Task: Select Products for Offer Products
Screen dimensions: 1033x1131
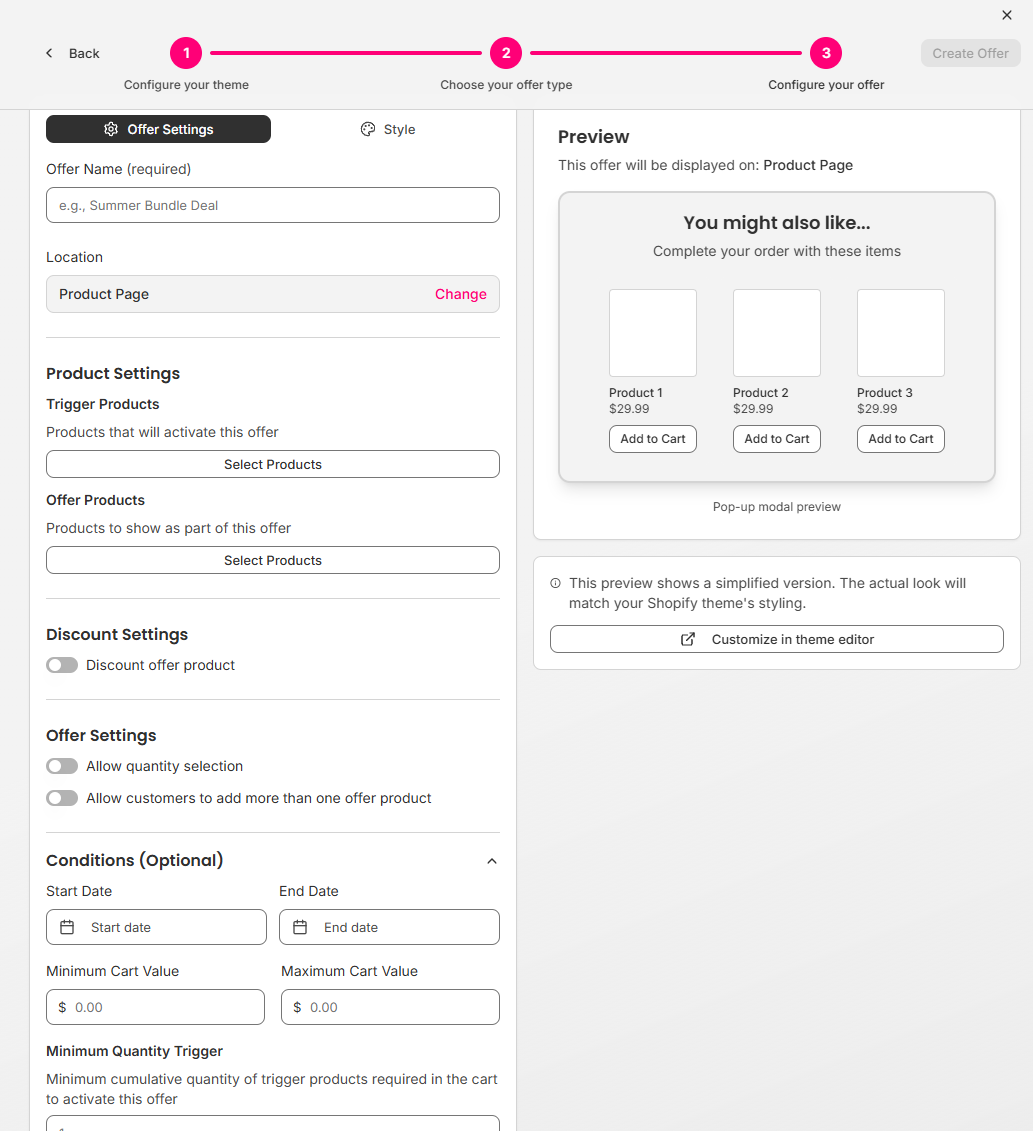Action: tap(273, 560)
